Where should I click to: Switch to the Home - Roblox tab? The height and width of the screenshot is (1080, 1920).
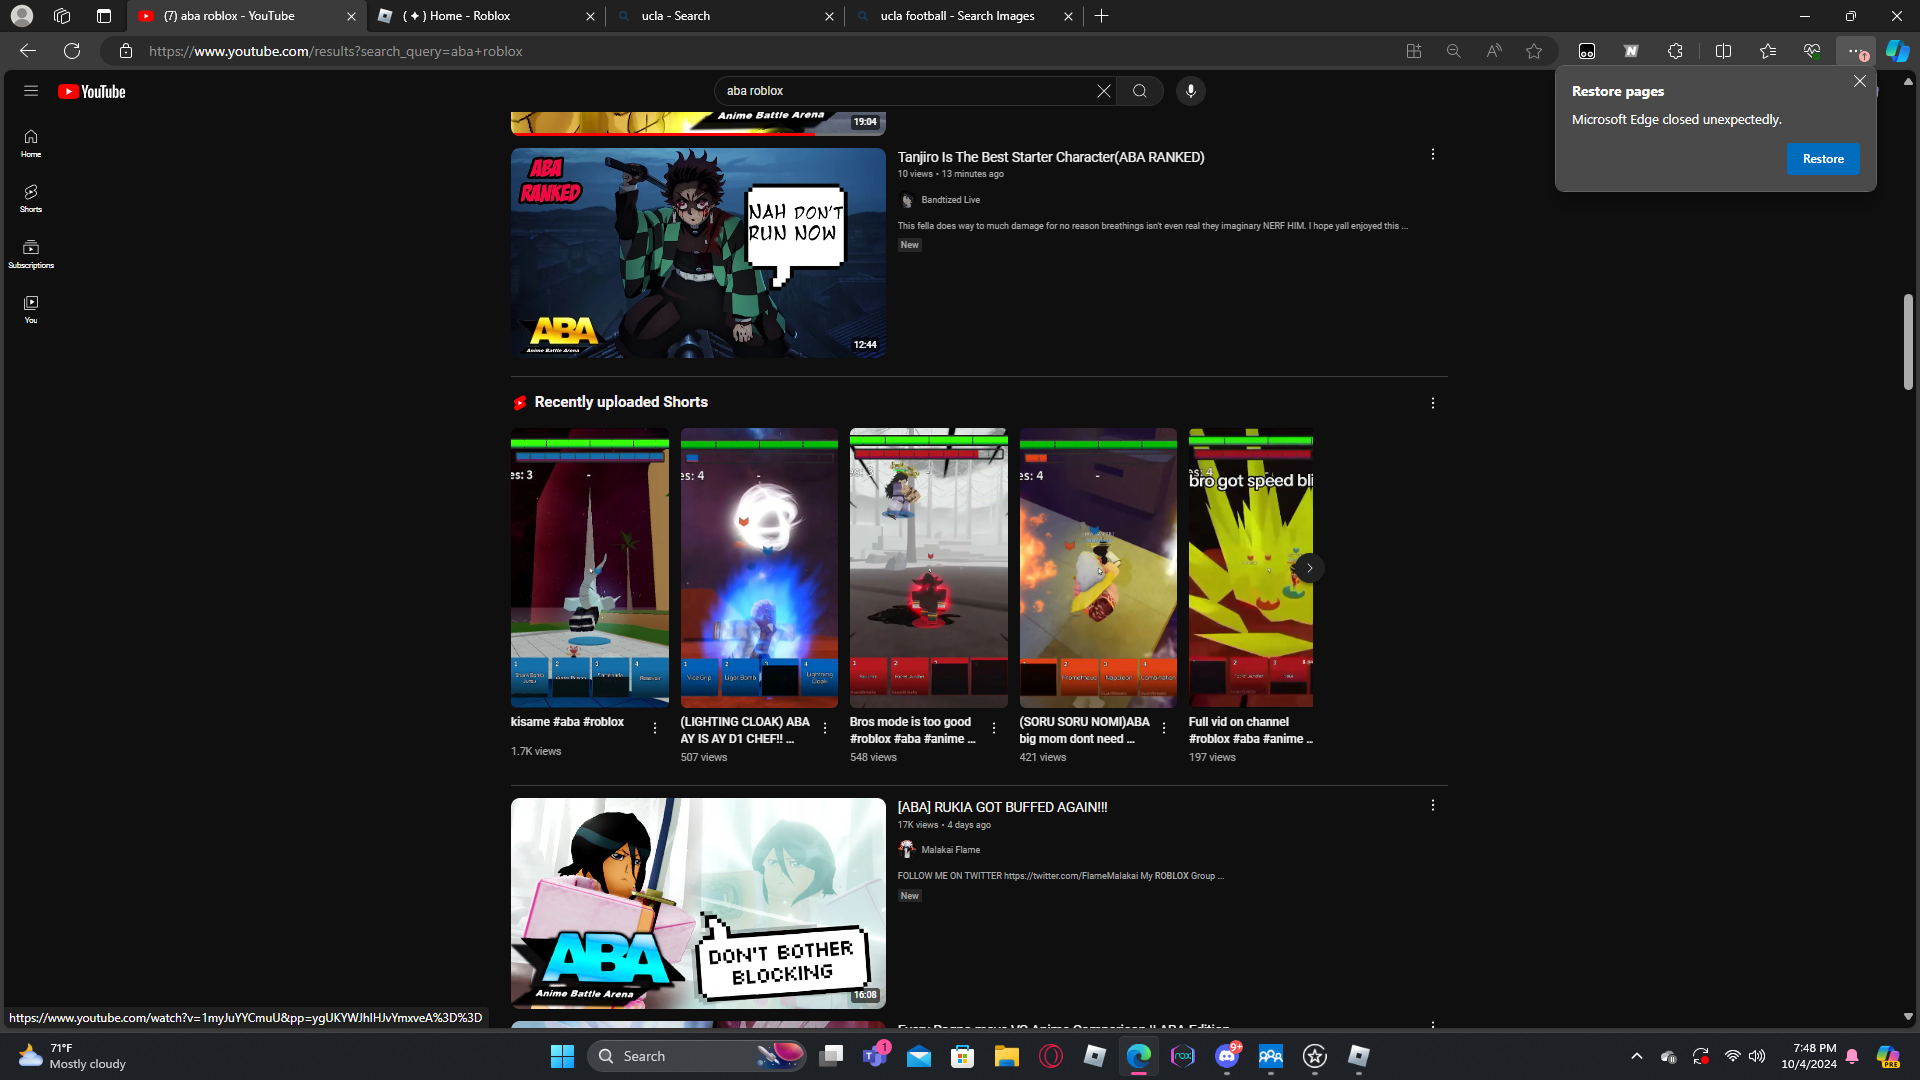(x=485, y=16)
